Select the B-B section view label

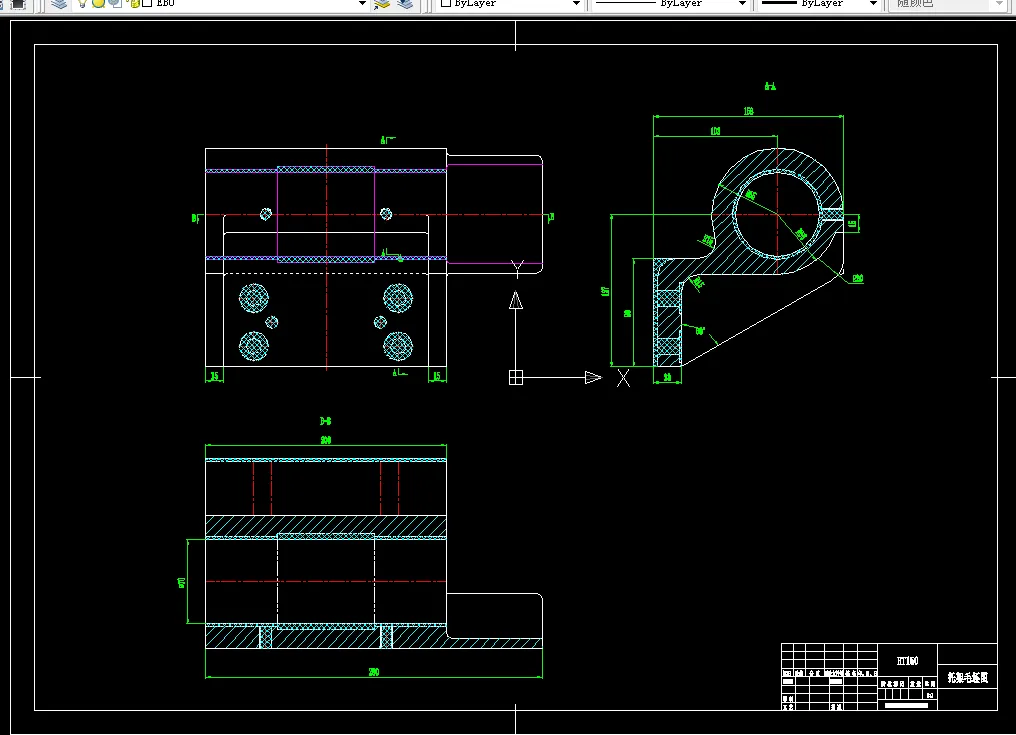point(325,421)
